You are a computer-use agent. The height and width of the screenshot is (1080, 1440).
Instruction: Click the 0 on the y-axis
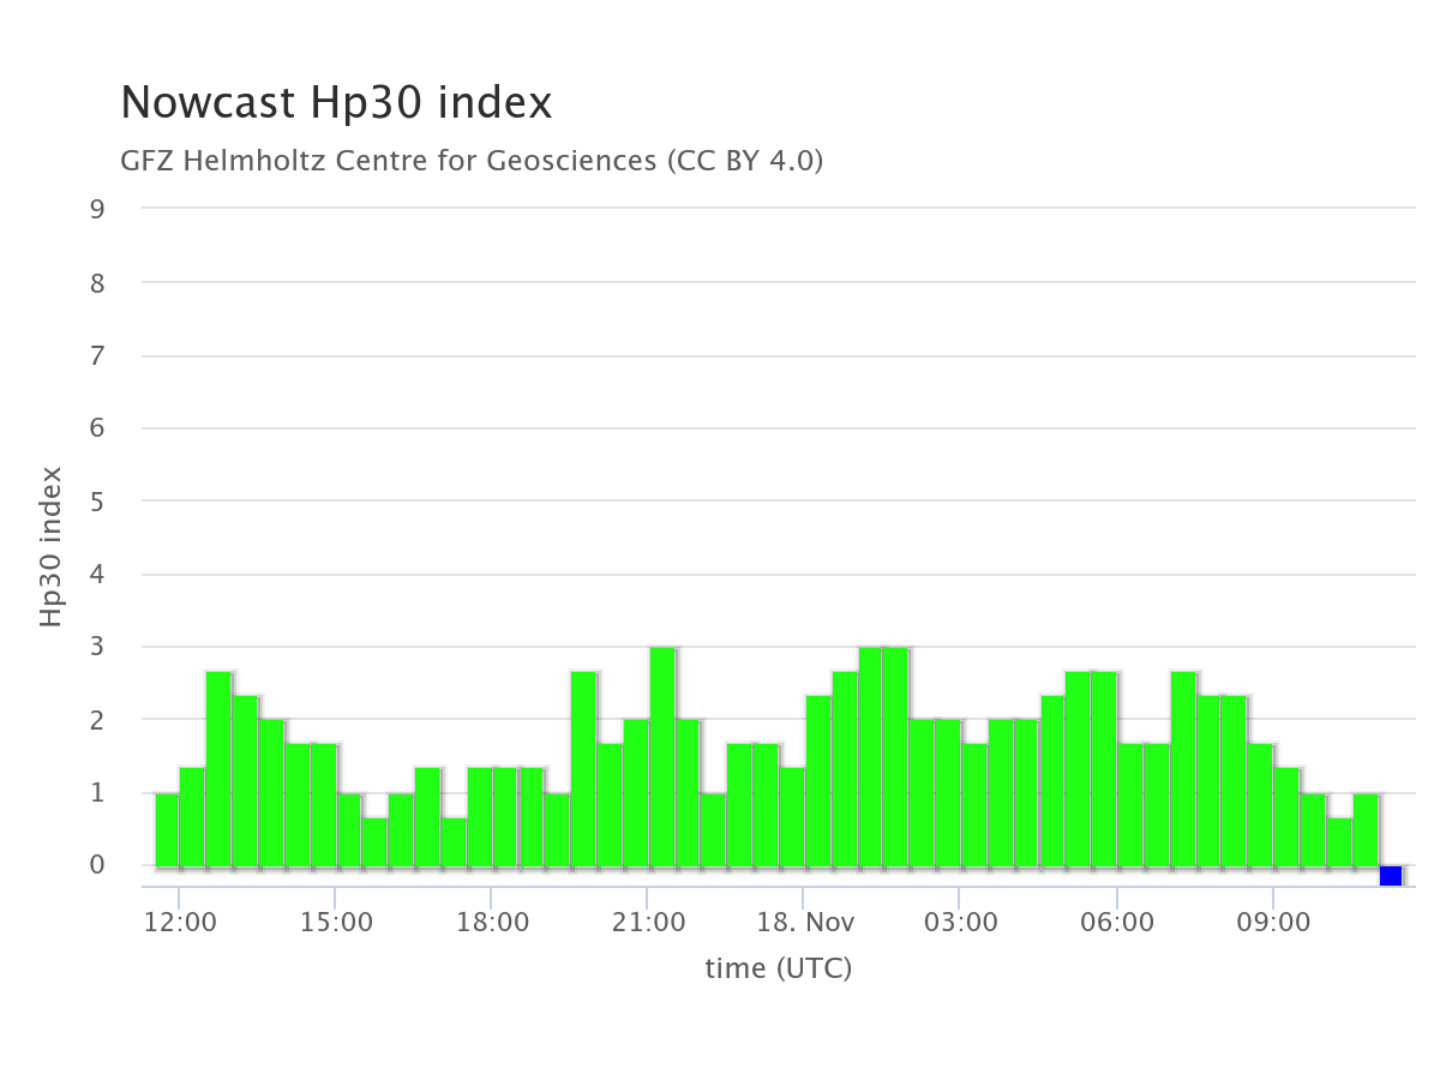point(97,865)
